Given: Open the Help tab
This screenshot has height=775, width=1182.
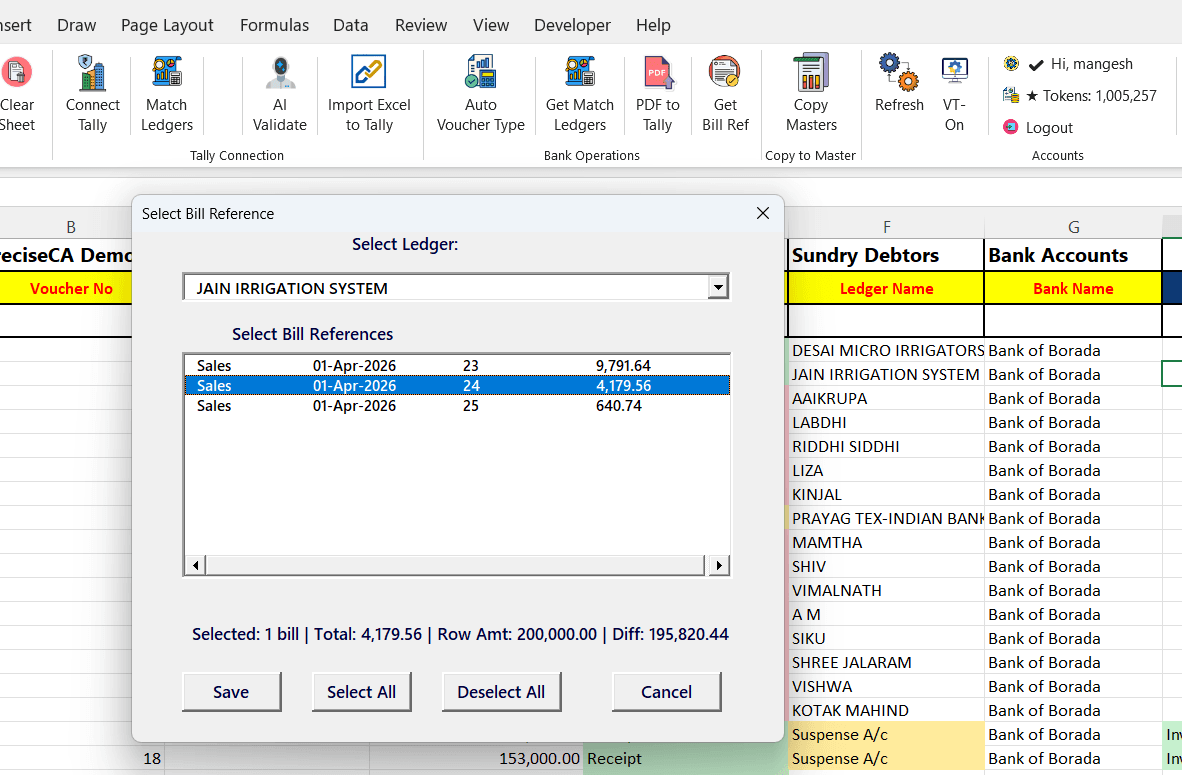Looking at the screenshot, I should (x=653, y=25).
